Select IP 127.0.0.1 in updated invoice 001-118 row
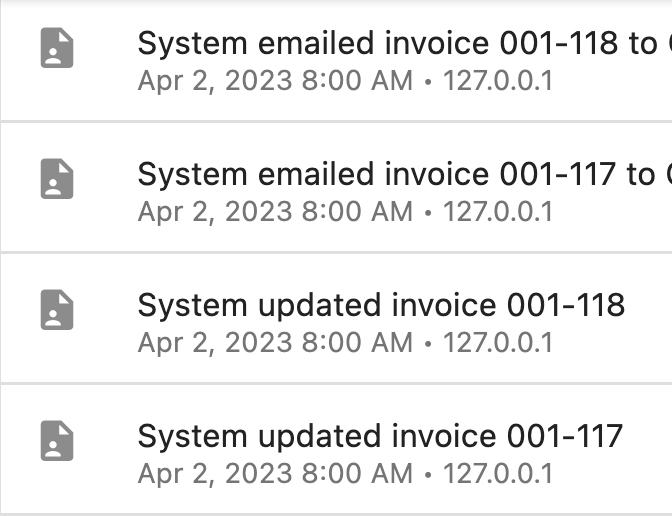Viewport: 672px width, 516px height. (x=498, y=343)
